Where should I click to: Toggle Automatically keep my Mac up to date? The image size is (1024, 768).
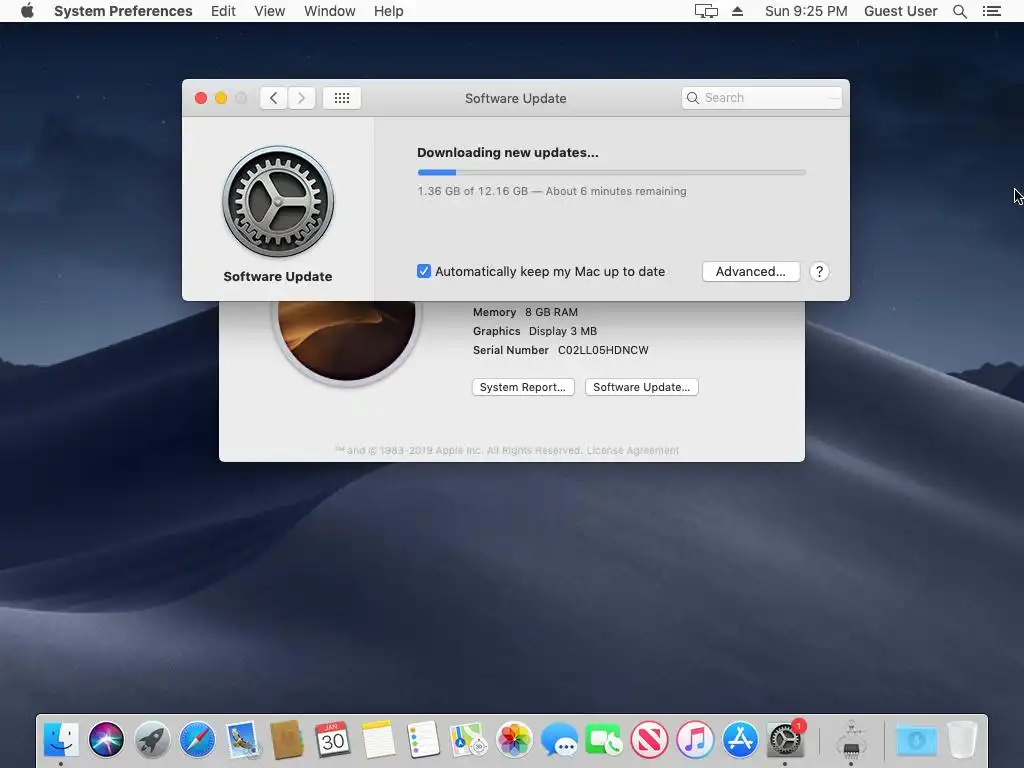pyautogui.click(x=424, y=271)
